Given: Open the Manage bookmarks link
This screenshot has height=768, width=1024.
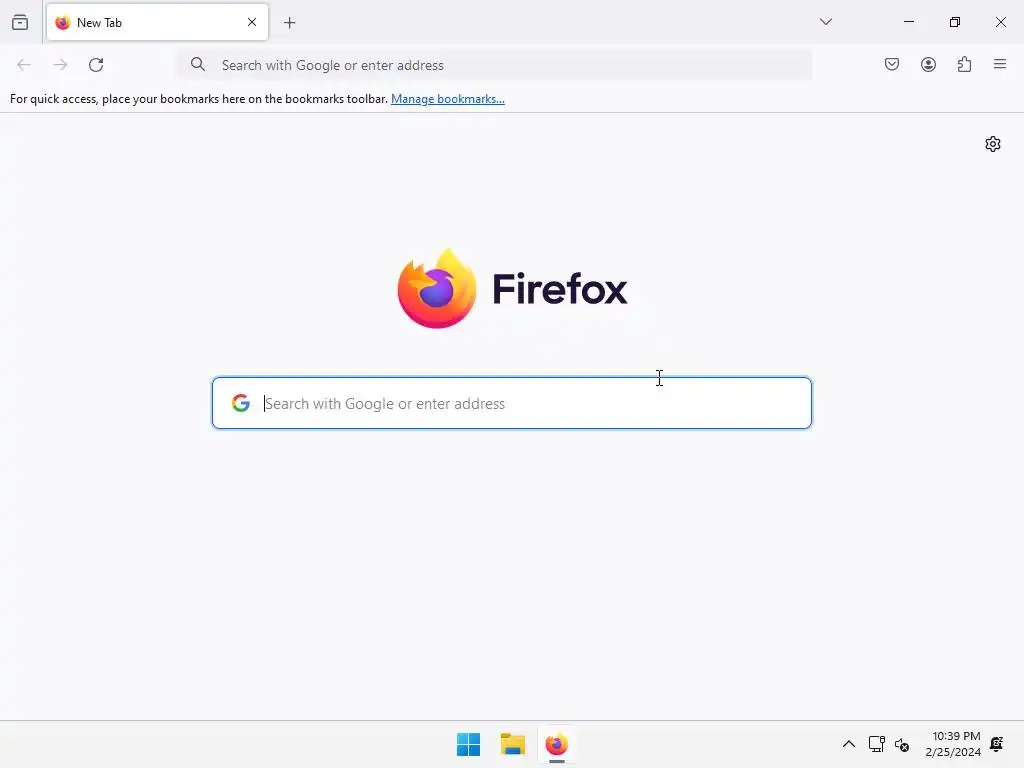Looking at the screenshot, I should pyautogui.click(x=447, y=99).
